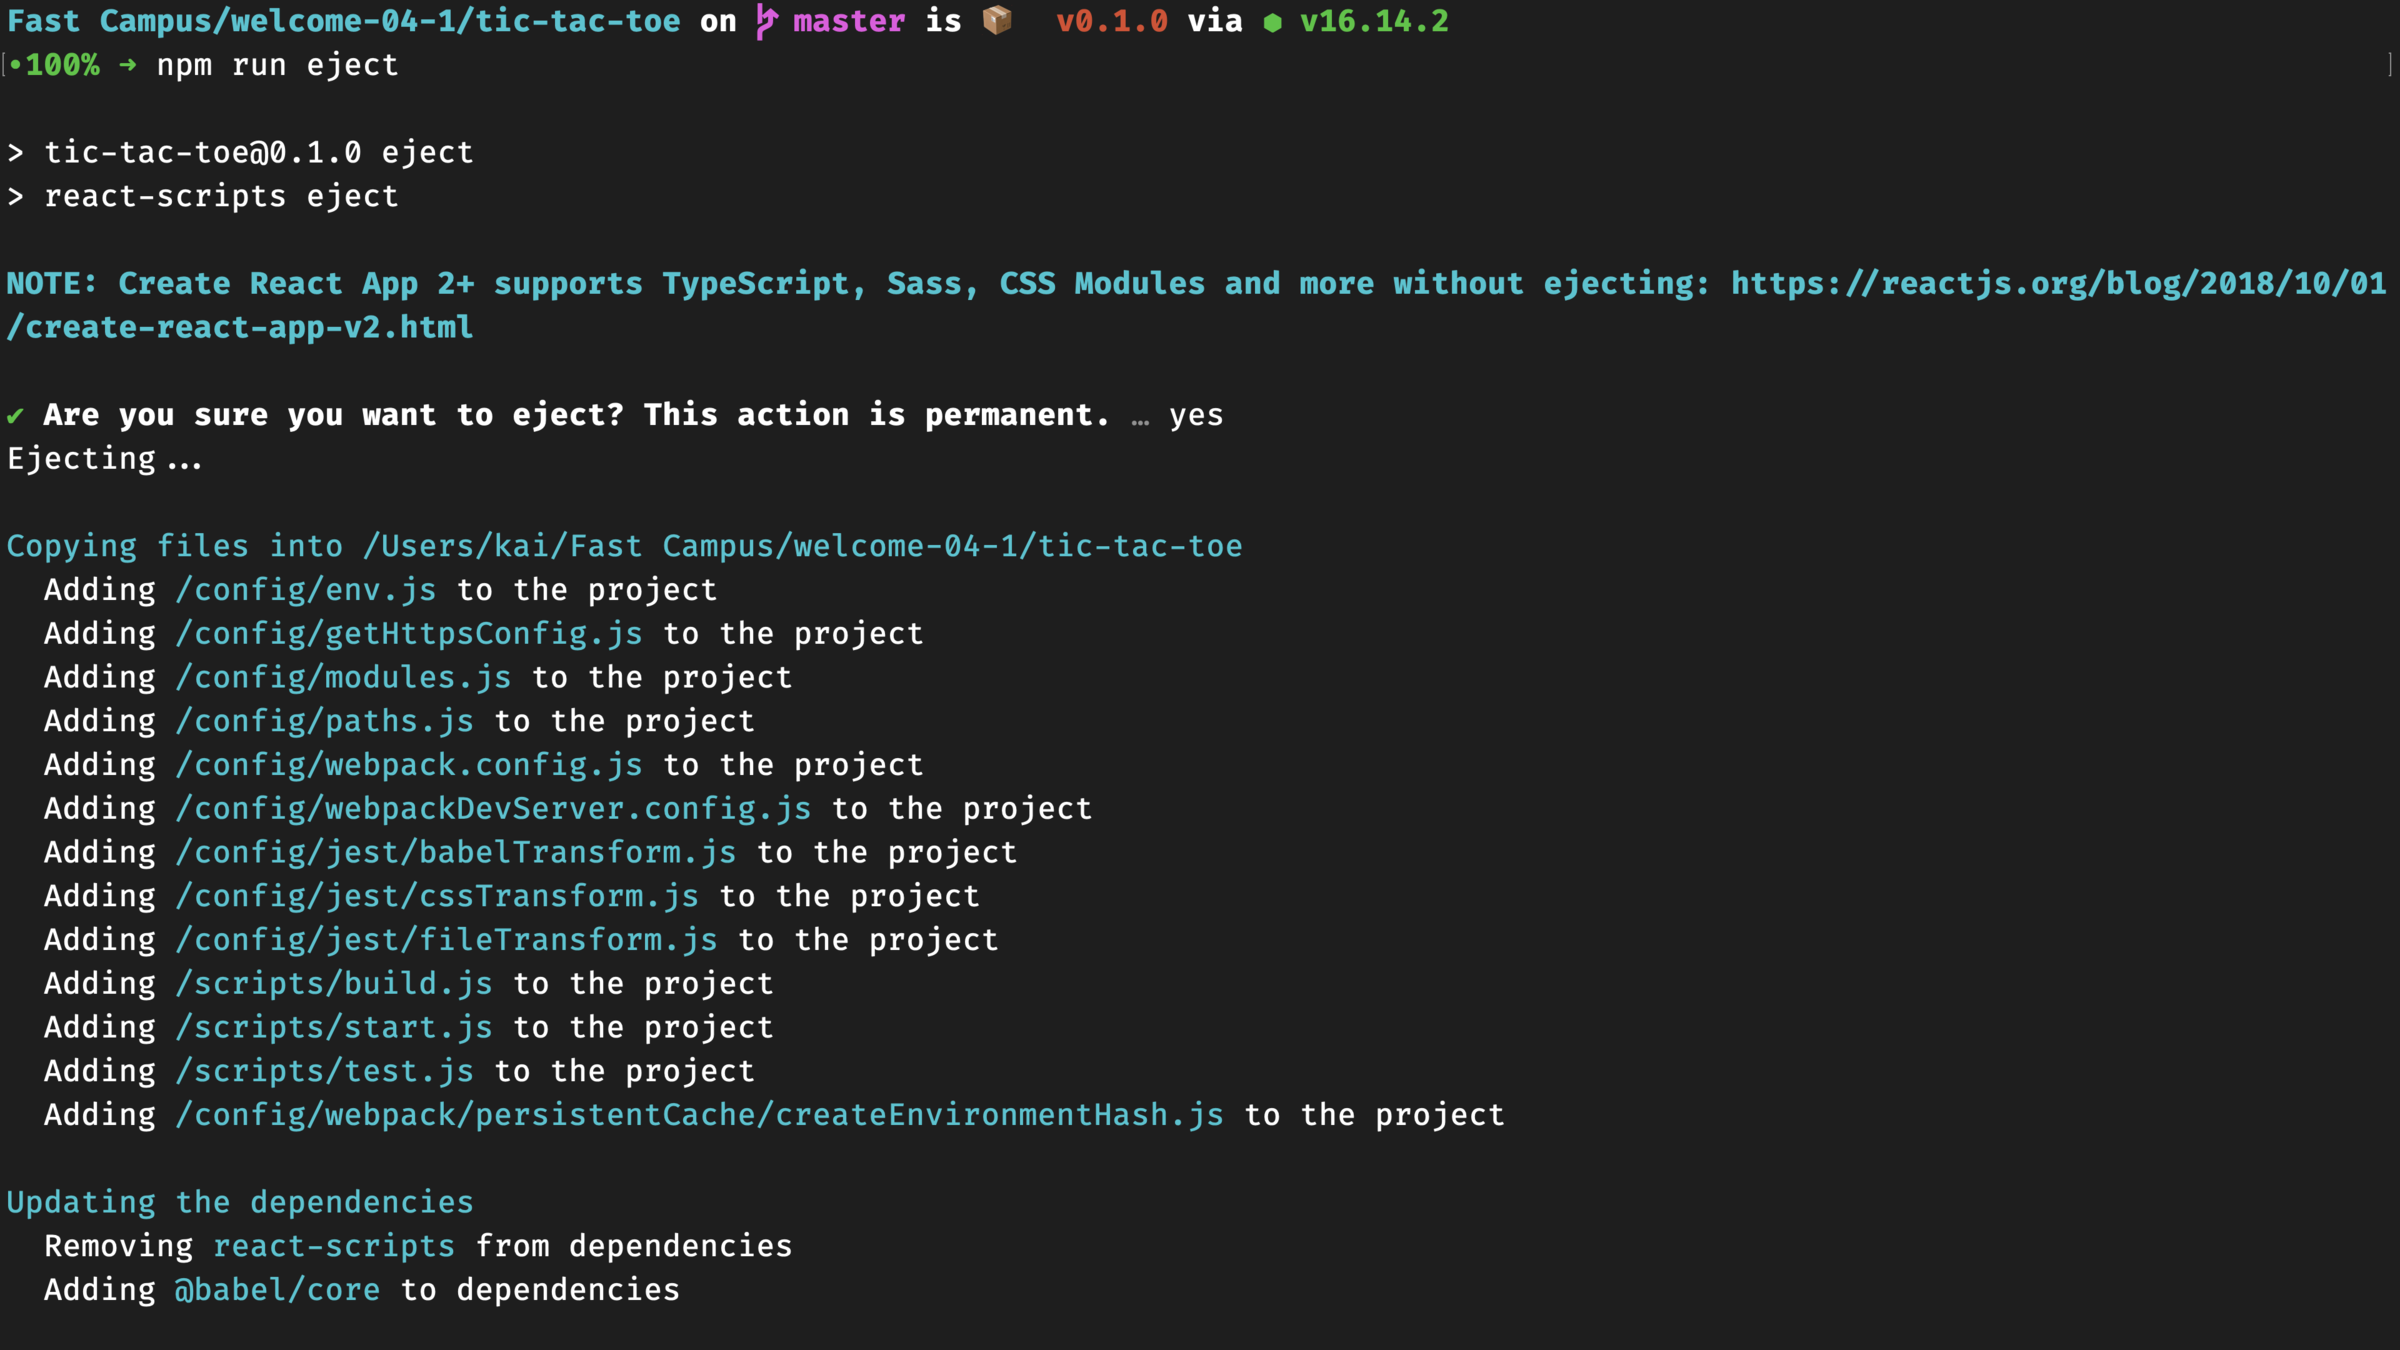Click the green checkmark before eject prompt

[15, 416]
